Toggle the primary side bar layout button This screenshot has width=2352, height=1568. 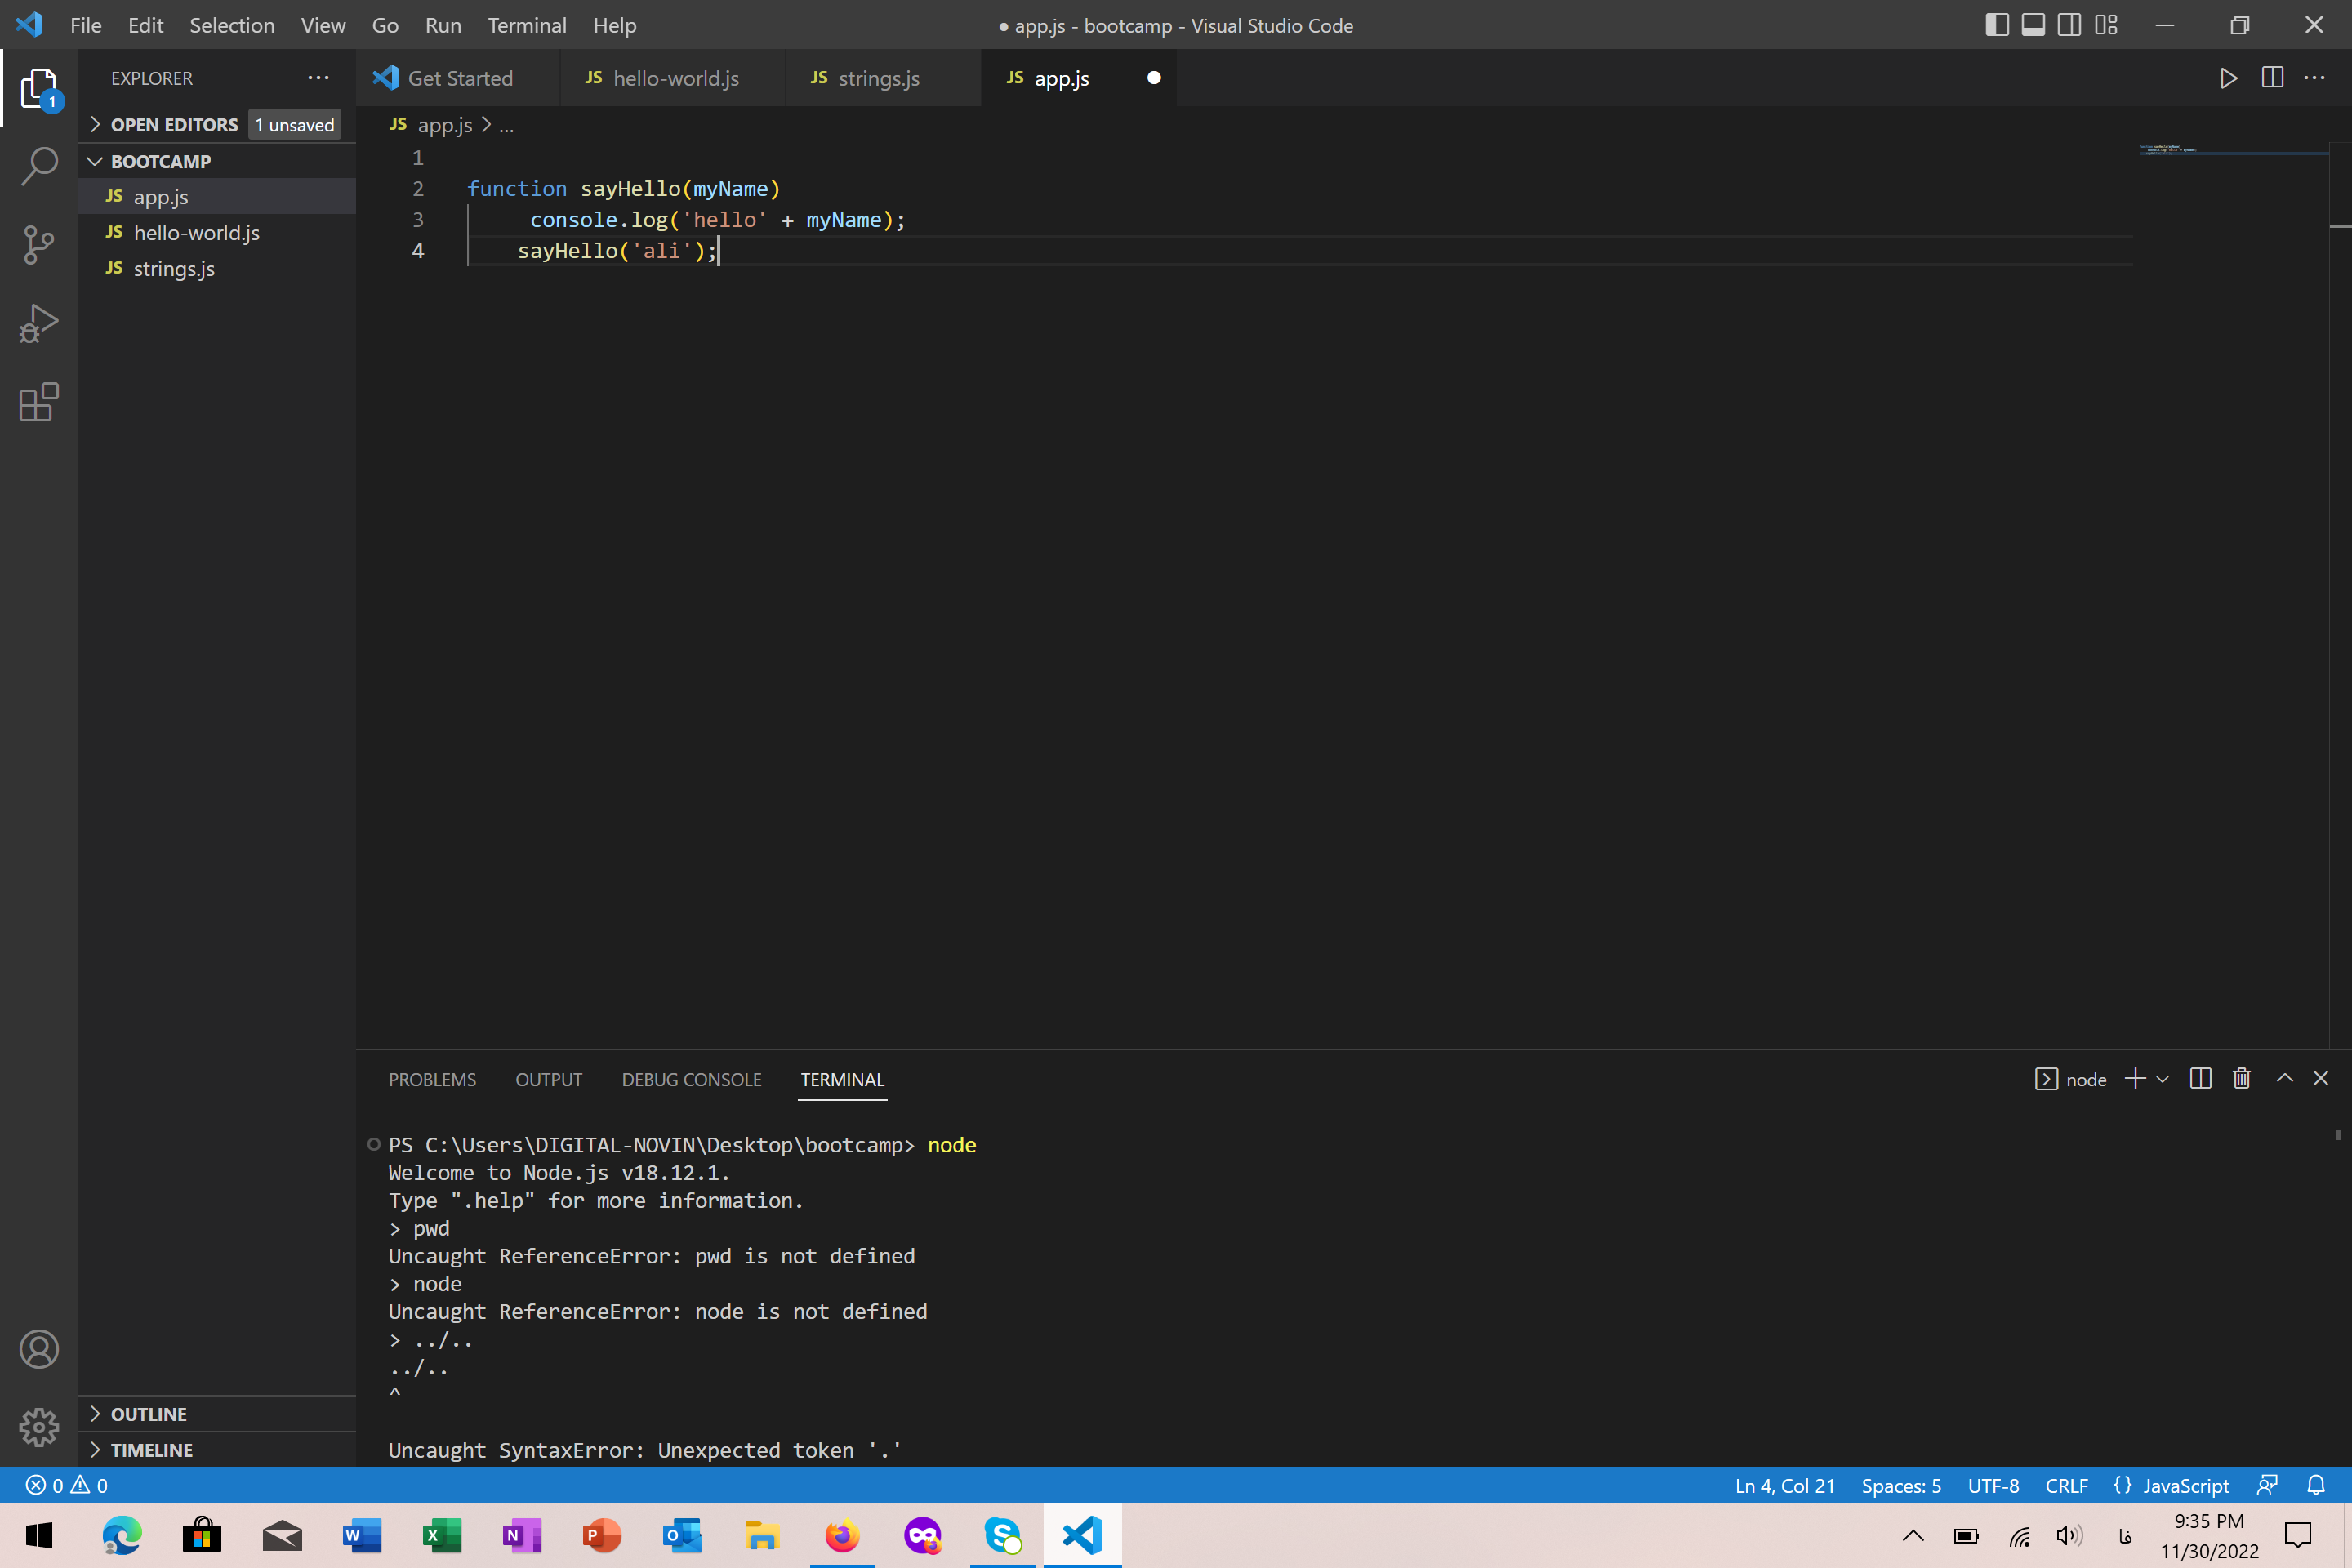click(x=1996, y=25)
